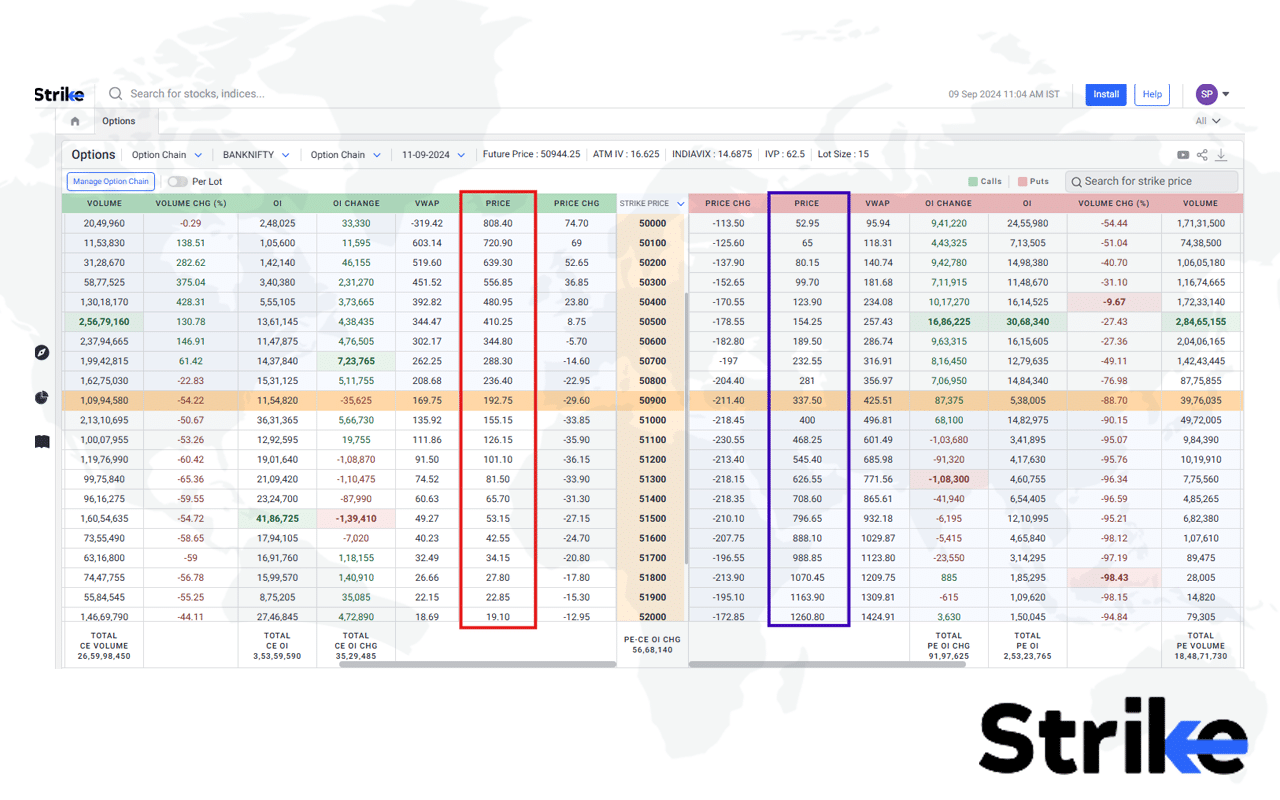Open the compass explore icon in left sidebar
This screenshot has width=1280, height=800.
(41, 352)
